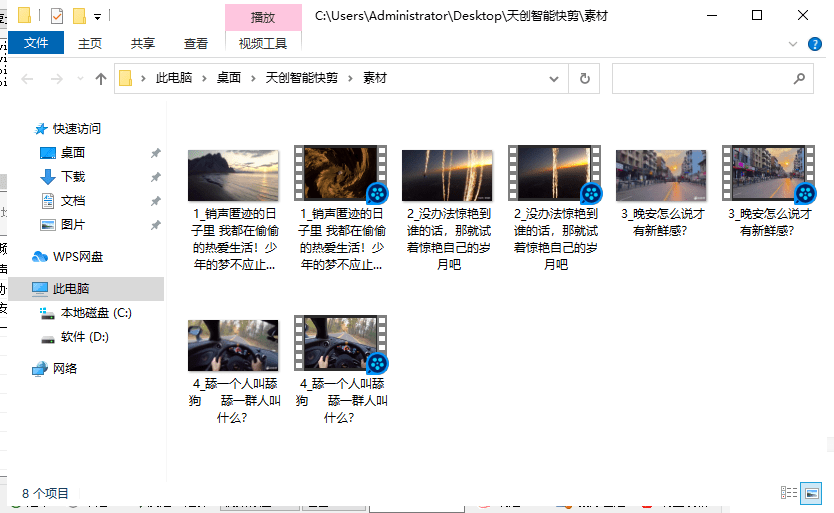
Task: Click the folder icon in address bar
Action: (126, 78)
